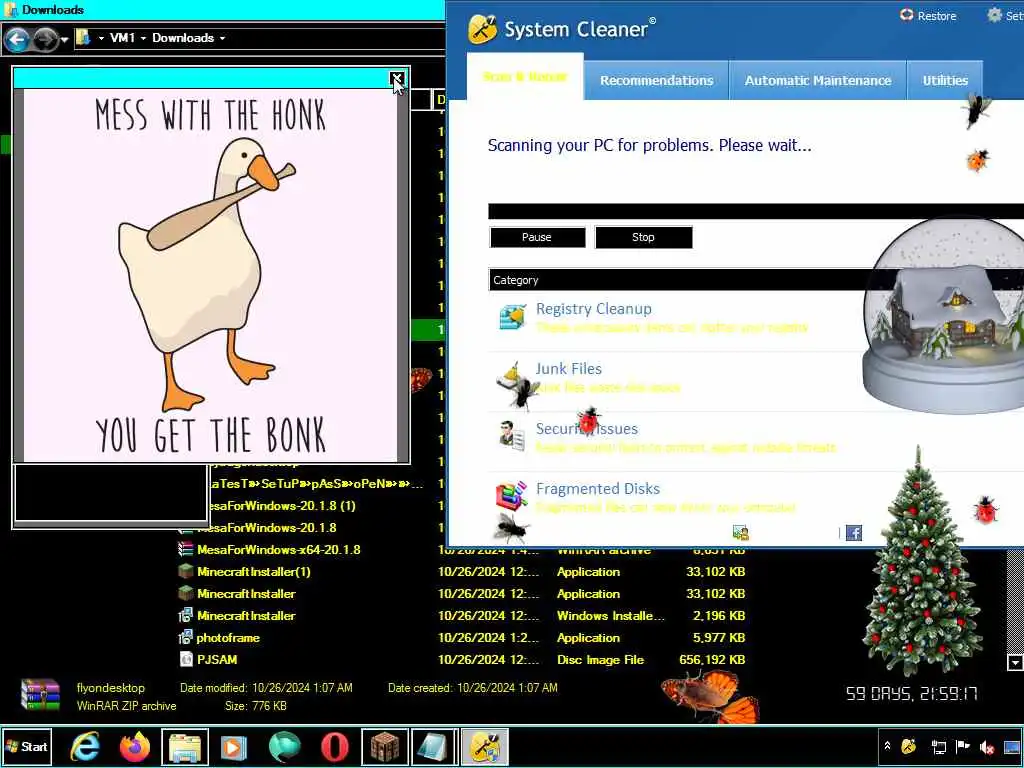This screenshot has height=768, width=1024.
Task: Expand the breadcrumb arrow after VM1
Action: 143,39
